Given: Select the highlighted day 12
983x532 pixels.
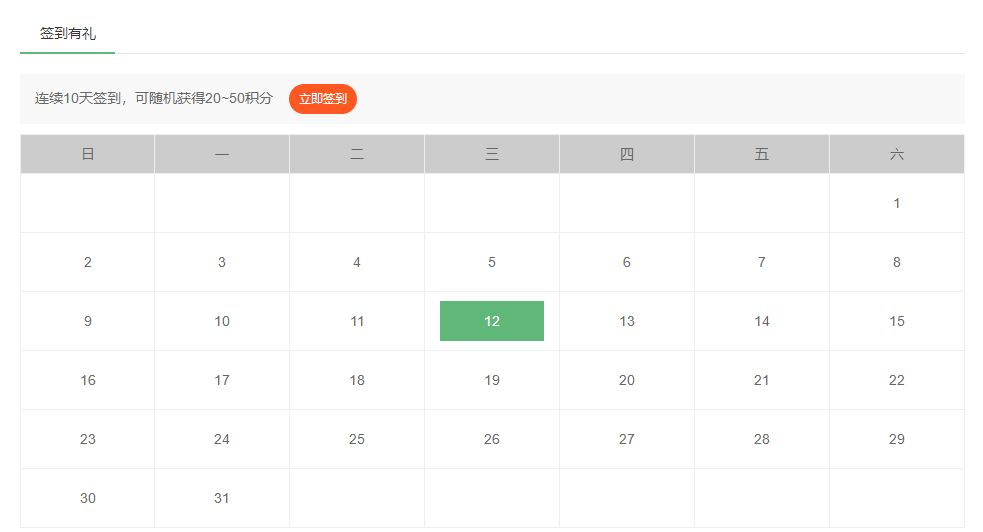Looking at the screenshot, I should pyautogui.click(x=492, y=321).
